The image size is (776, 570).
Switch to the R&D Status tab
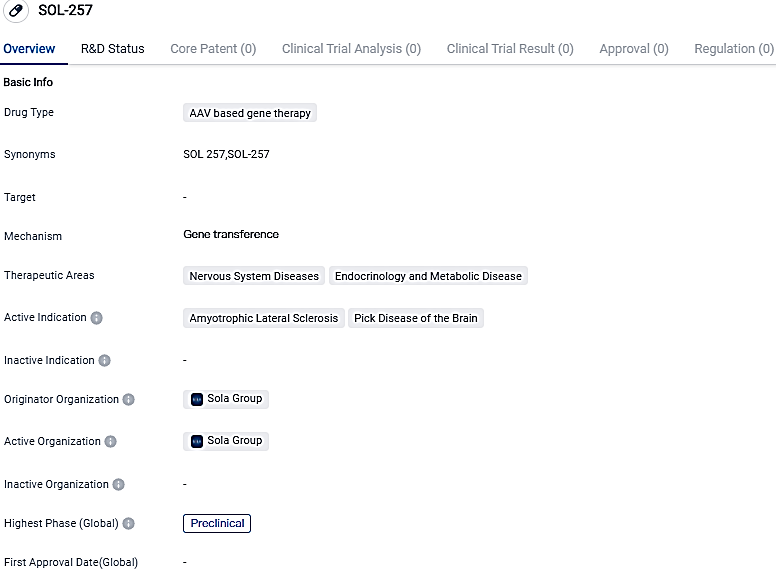point(112,48)
